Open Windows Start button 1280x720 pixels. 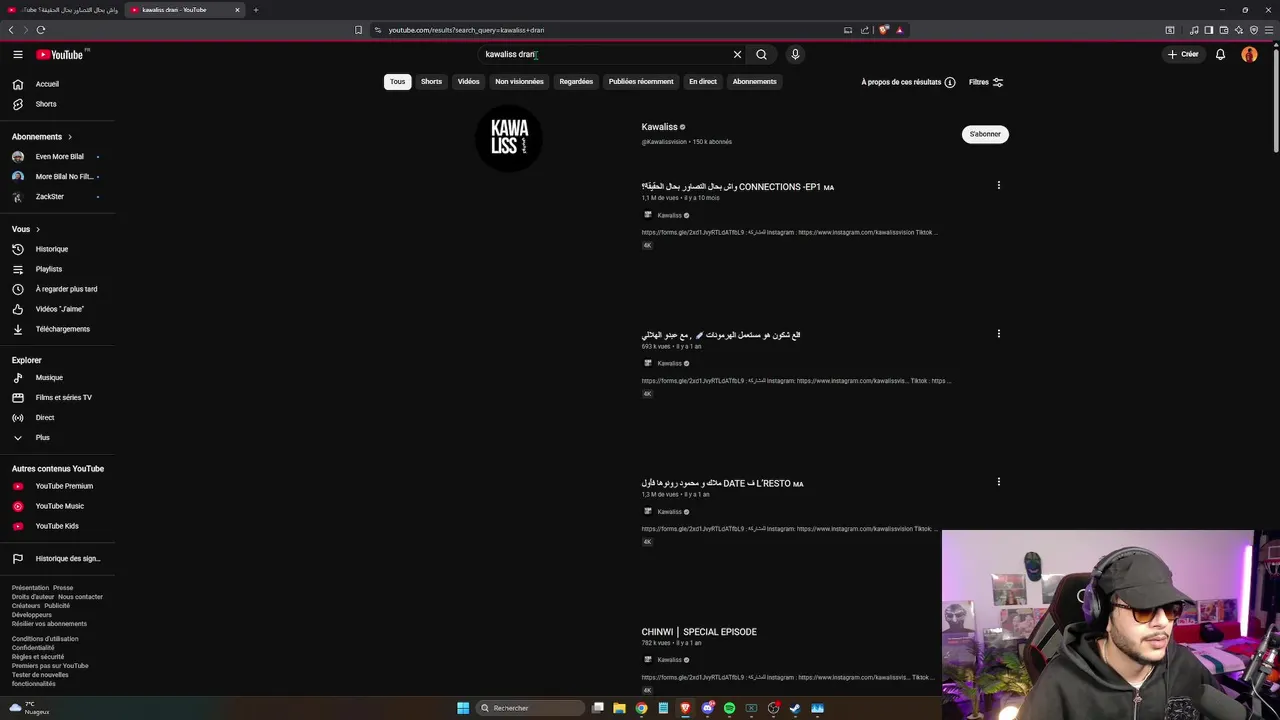(x=463, y=708)
